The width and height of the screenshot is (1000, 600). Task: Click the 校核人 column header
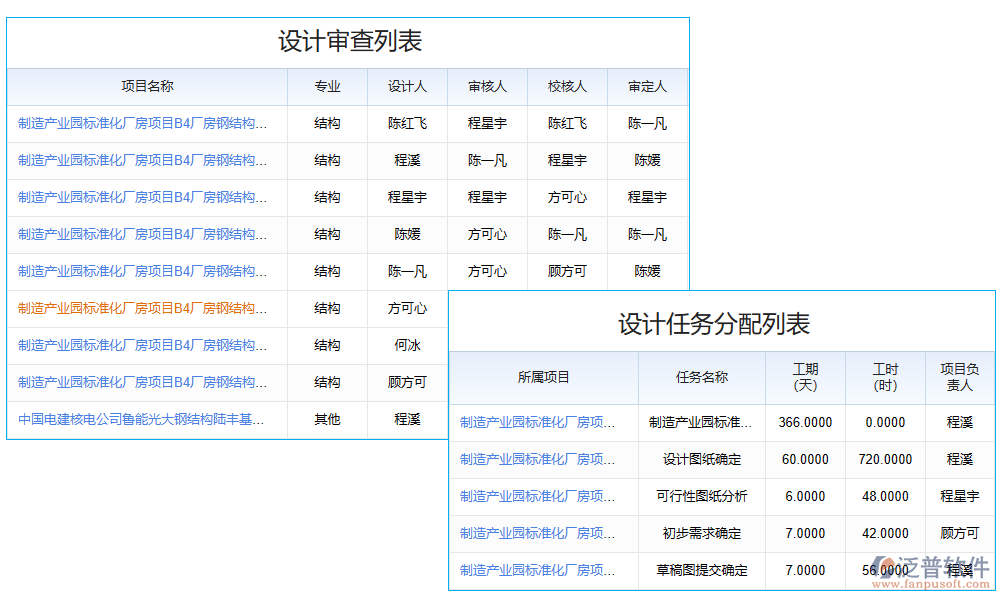pos(567,87)
